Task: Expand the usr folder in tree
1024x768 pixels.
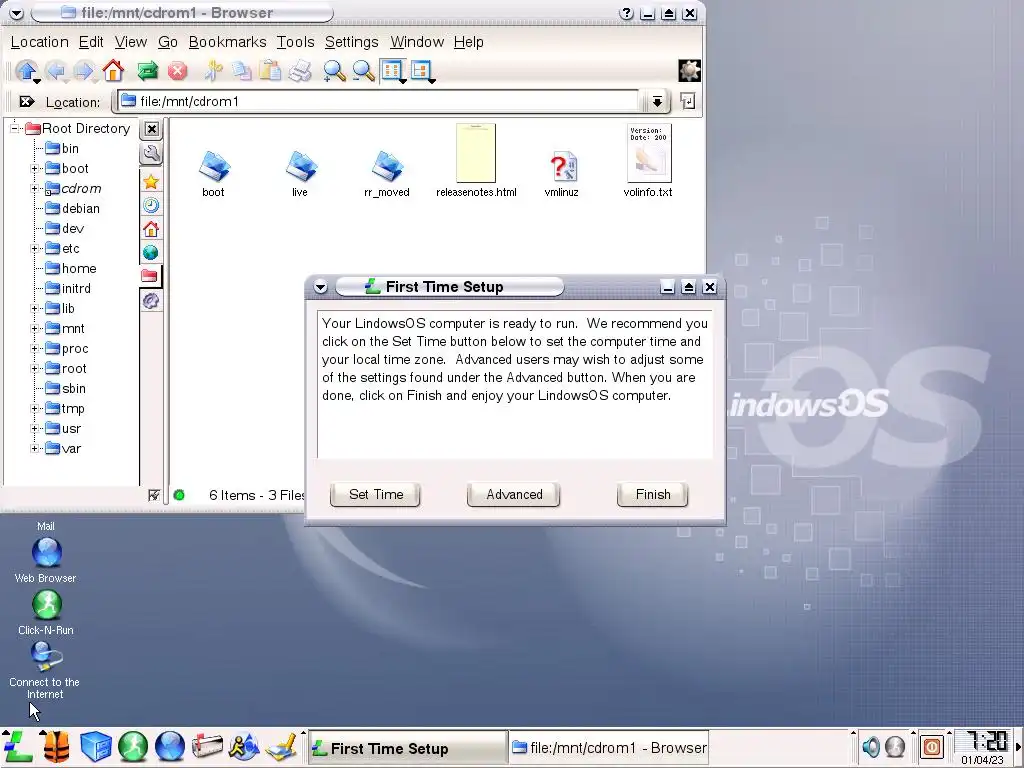Action: pyautogui.click(x=35, y=429)
